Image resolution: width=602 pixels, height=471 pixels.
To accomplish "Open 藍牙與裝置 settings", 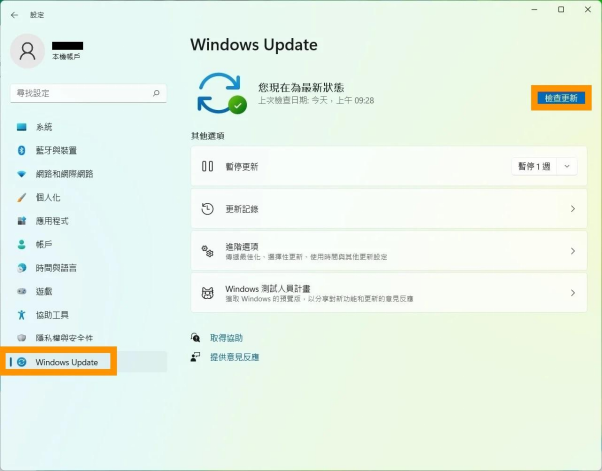I will [x=89, y=150].
